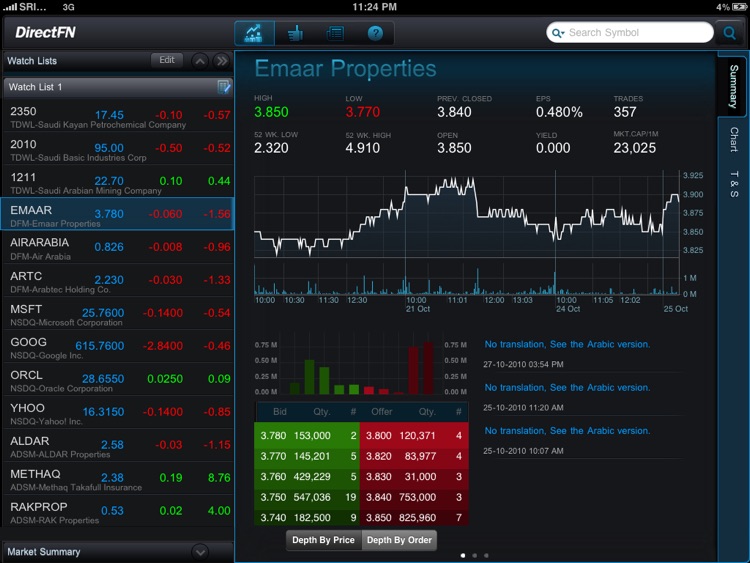Open news link dated 25-10-2010 11:20 AM

coord(567,387)
